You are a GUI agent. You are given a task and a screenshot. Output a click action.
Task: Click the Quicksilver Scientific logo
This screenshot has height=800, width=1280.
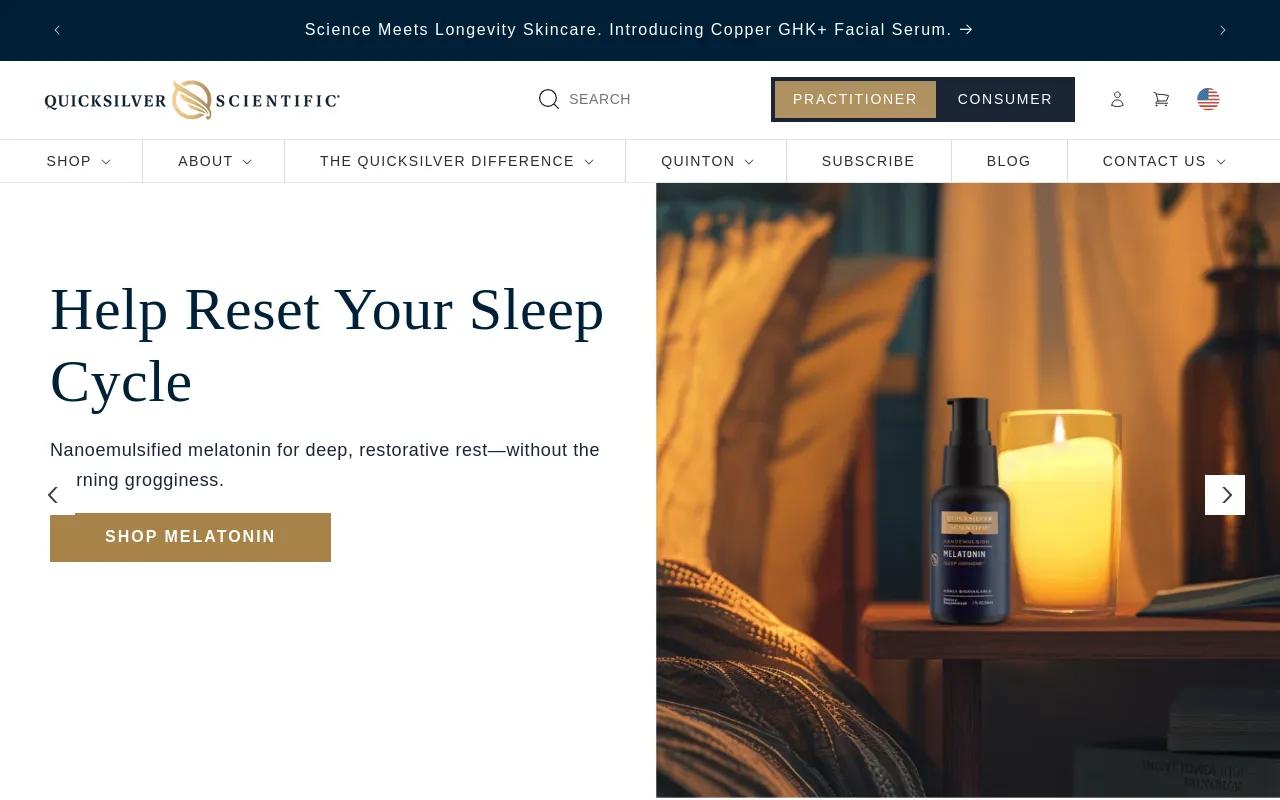[192, 100]
